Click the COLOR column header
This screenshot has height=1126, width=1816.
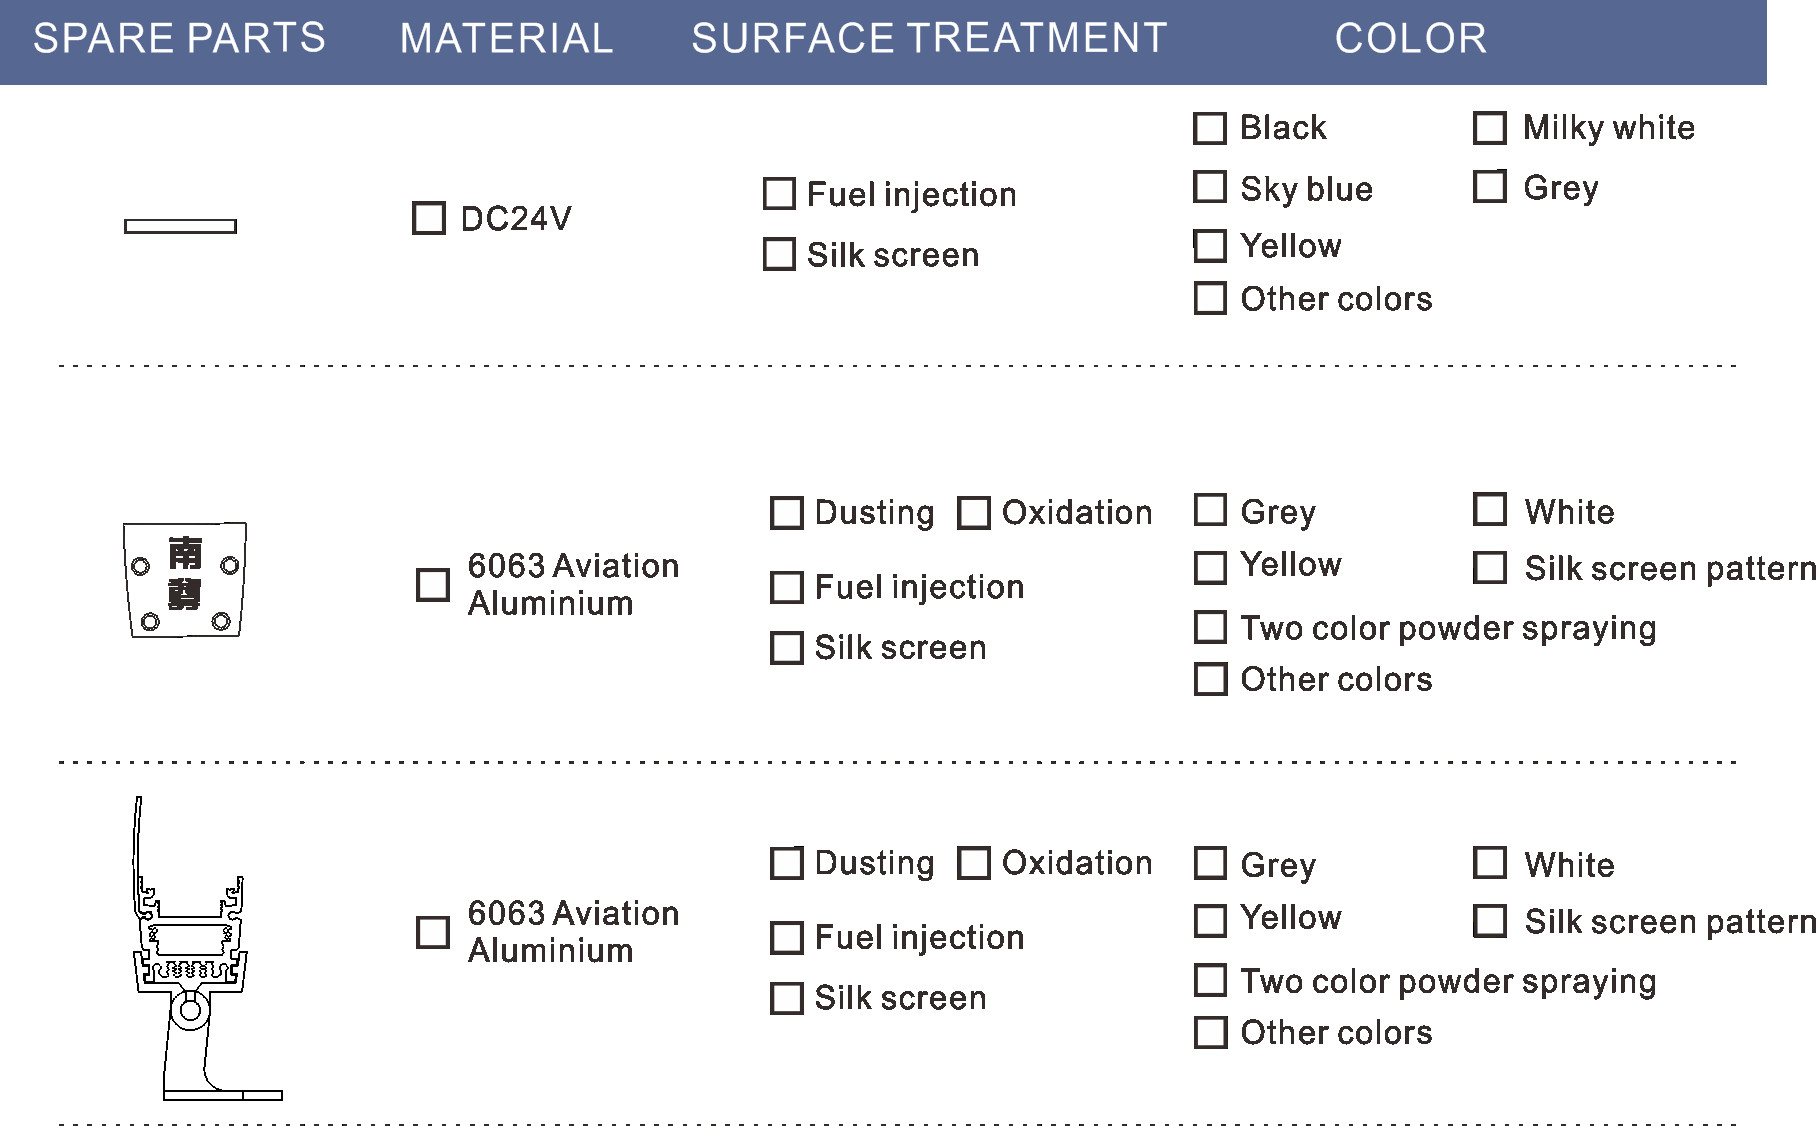pyautogui.click(x=1410, y=39)
